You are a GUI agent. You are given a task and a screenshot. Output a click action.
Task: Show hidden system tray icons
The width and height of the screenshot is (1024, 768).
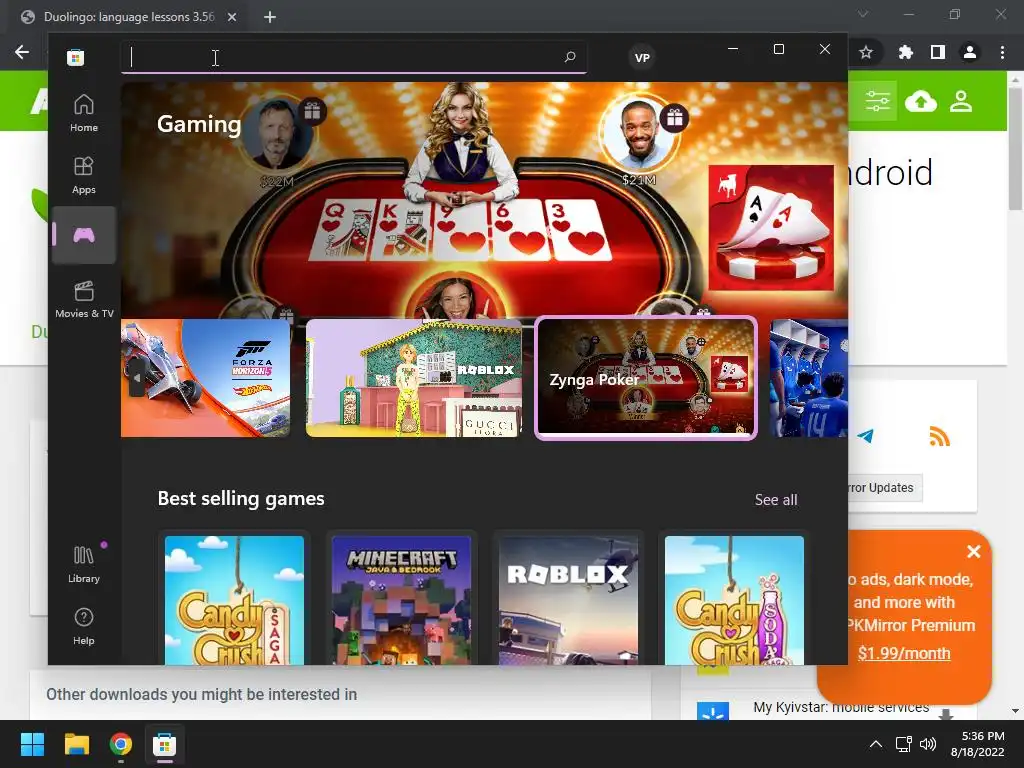point(876,744)
